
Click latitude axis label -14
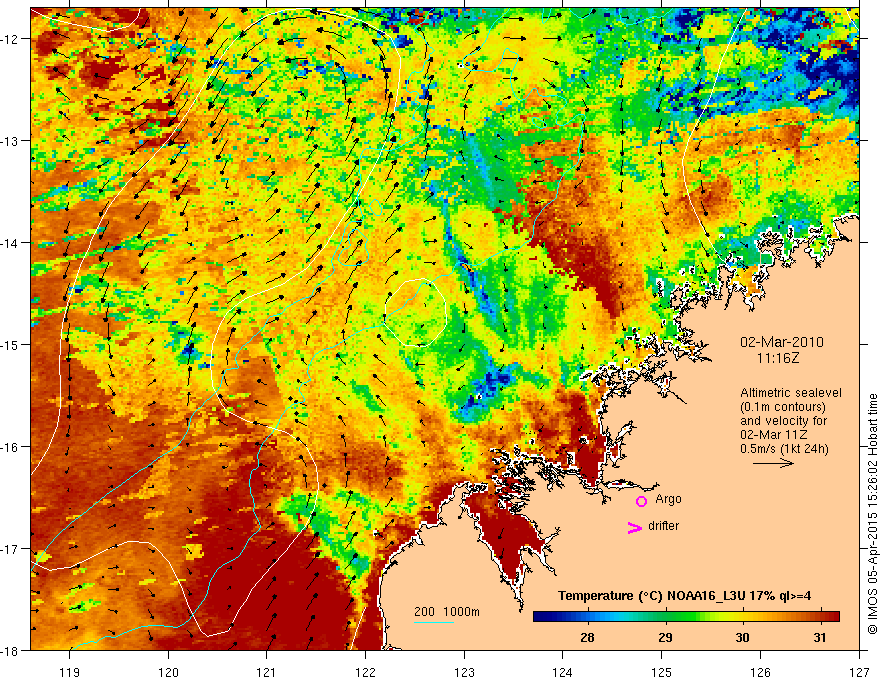pyautogui.click(x=12, y=242)
